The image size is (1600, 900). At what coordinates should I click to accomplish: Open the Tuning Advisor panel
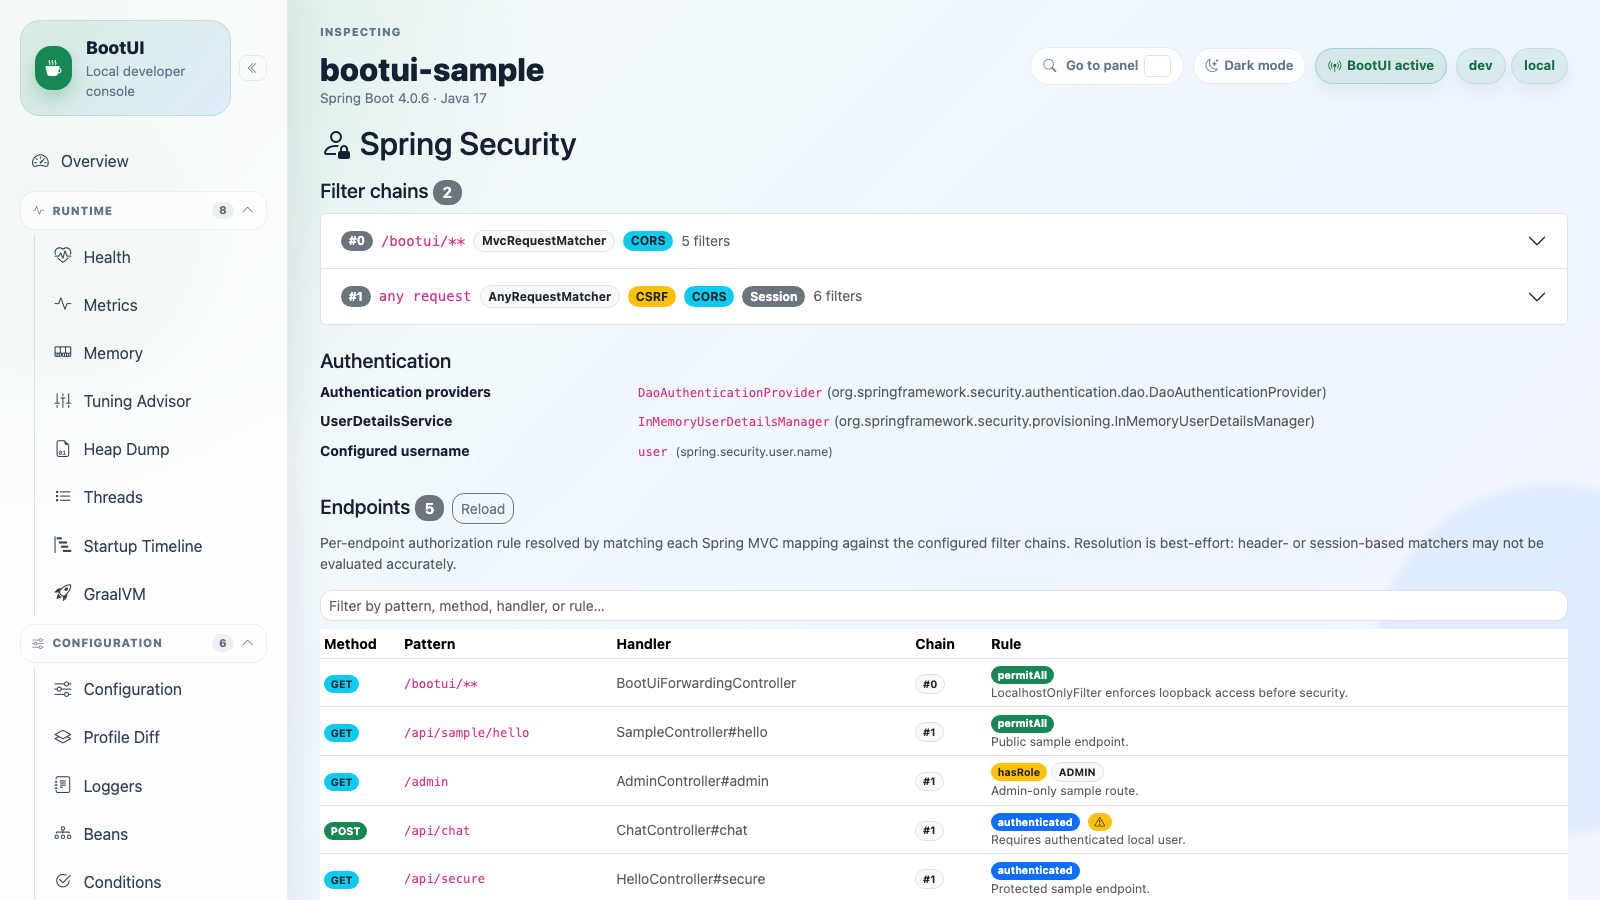pos(137,401)
